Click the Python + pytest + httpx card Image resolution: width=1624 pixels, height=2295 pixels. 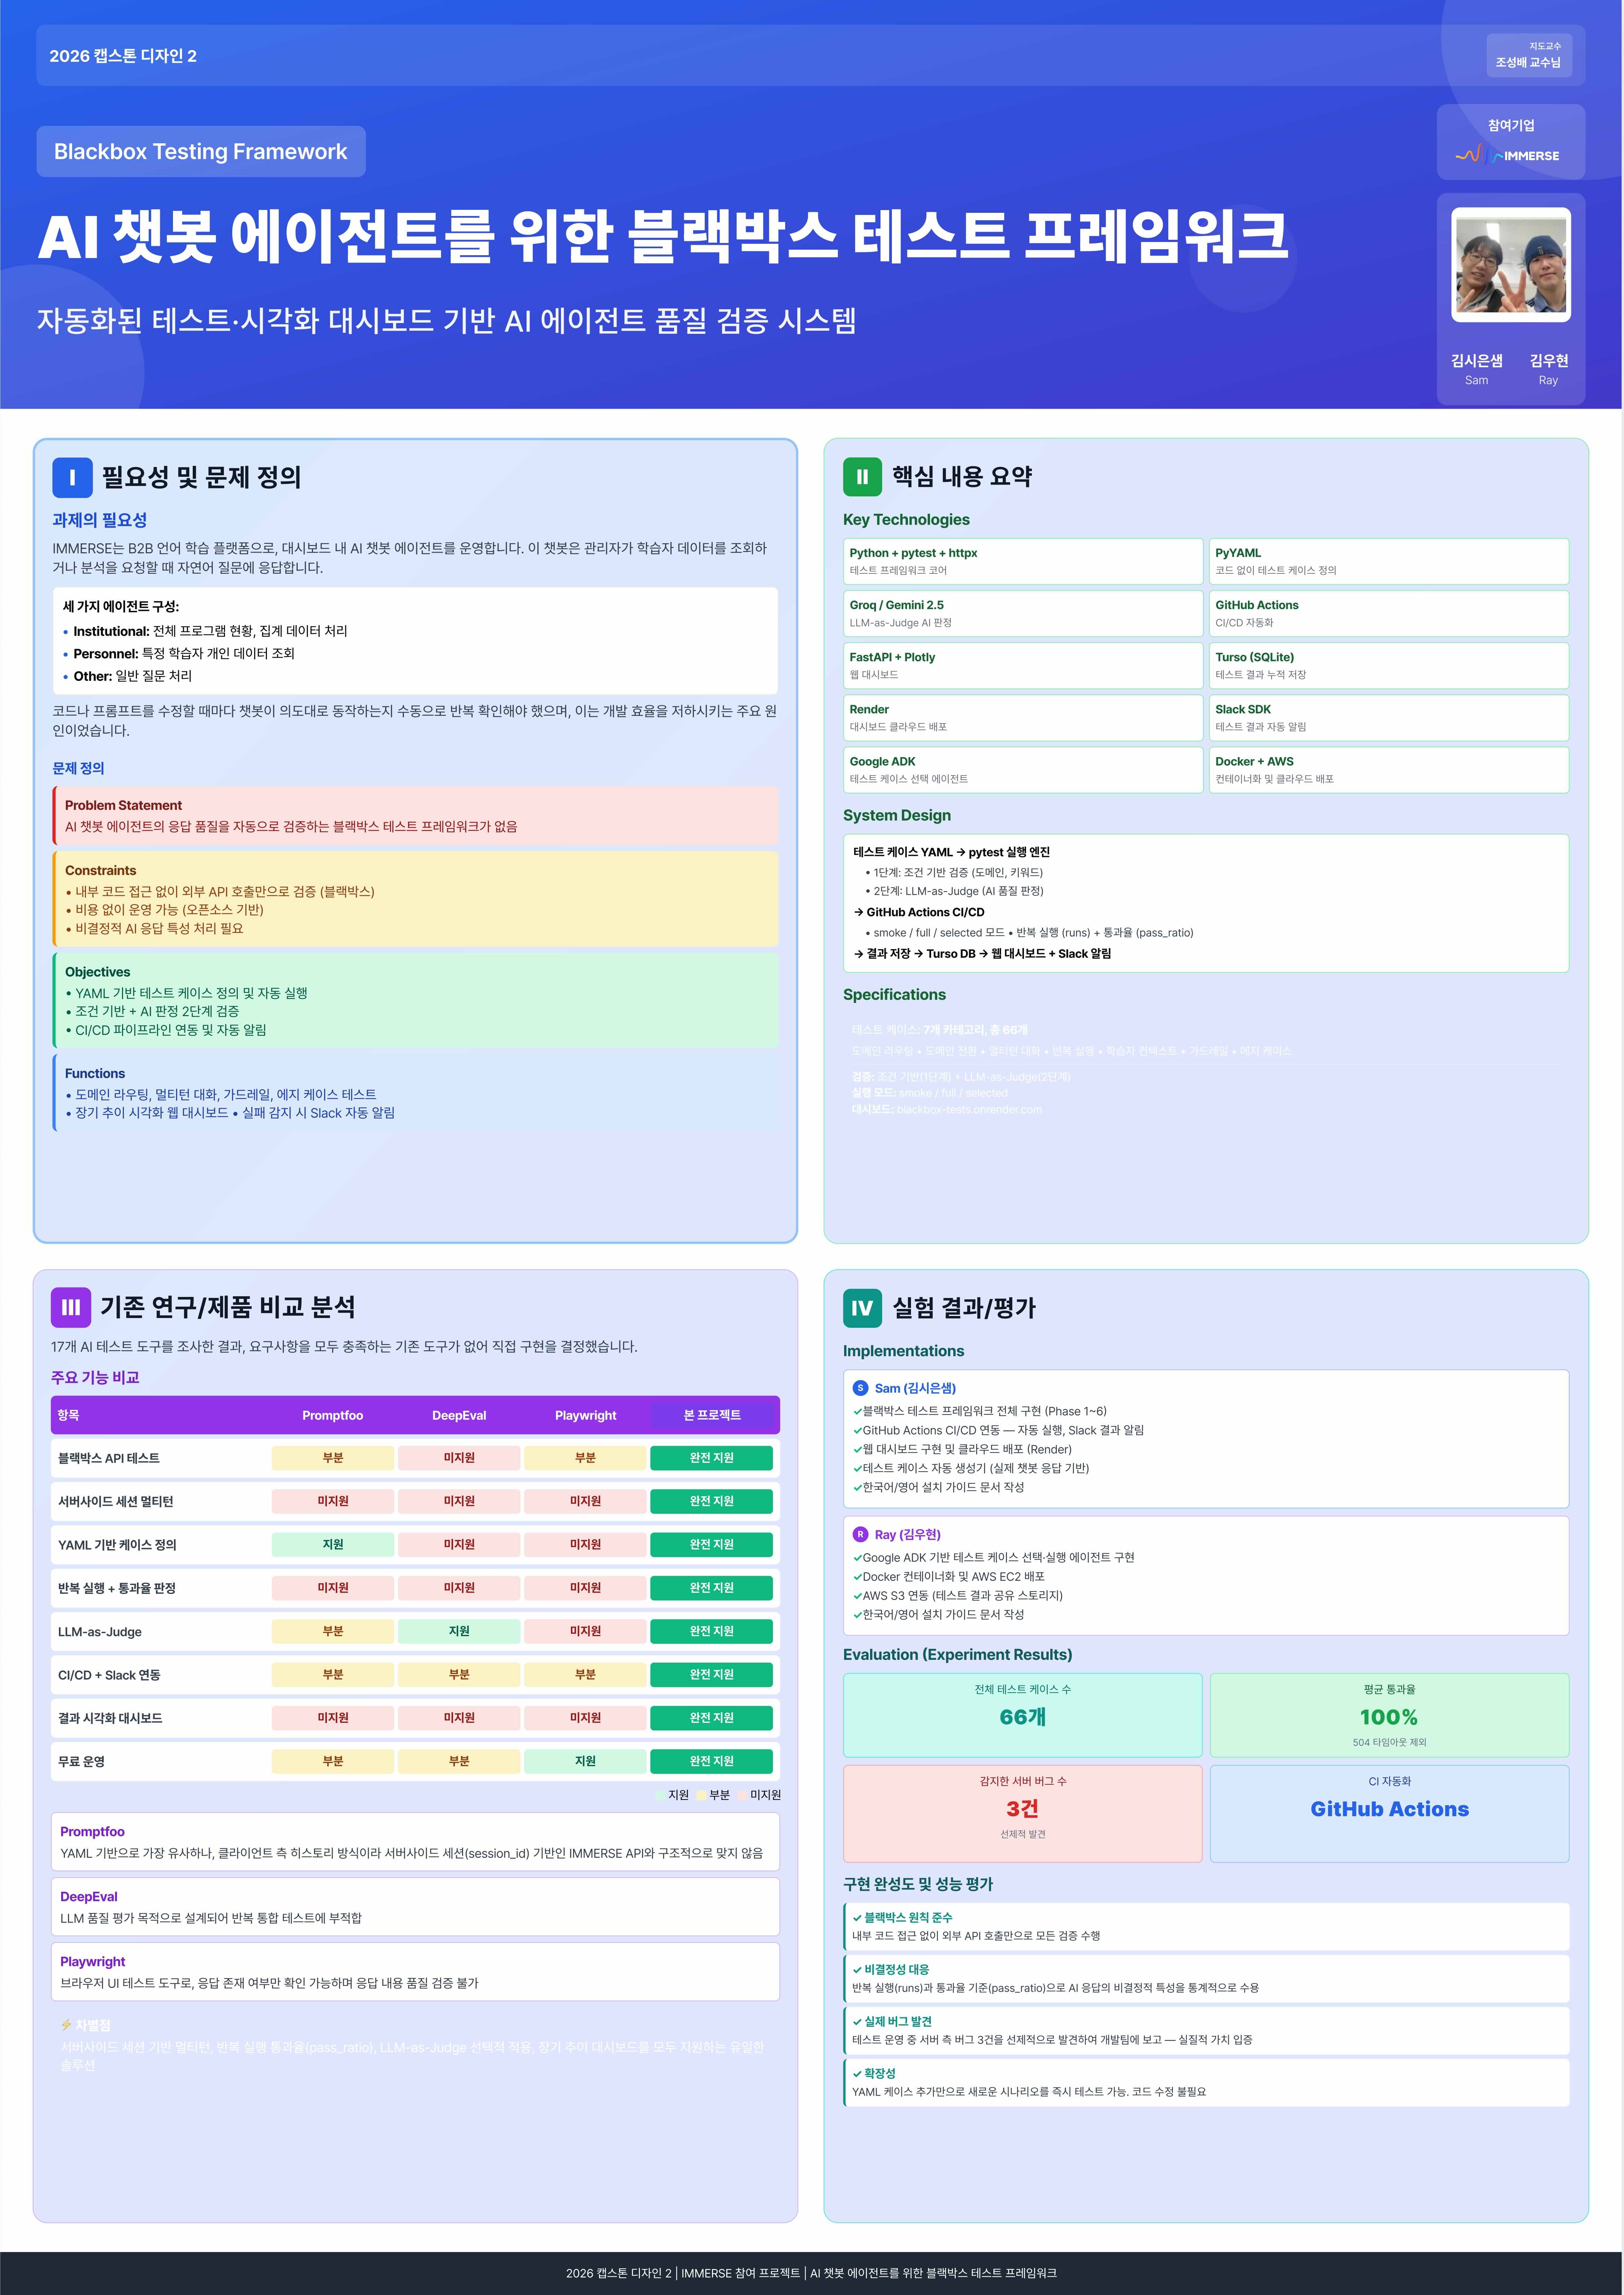1023,561
